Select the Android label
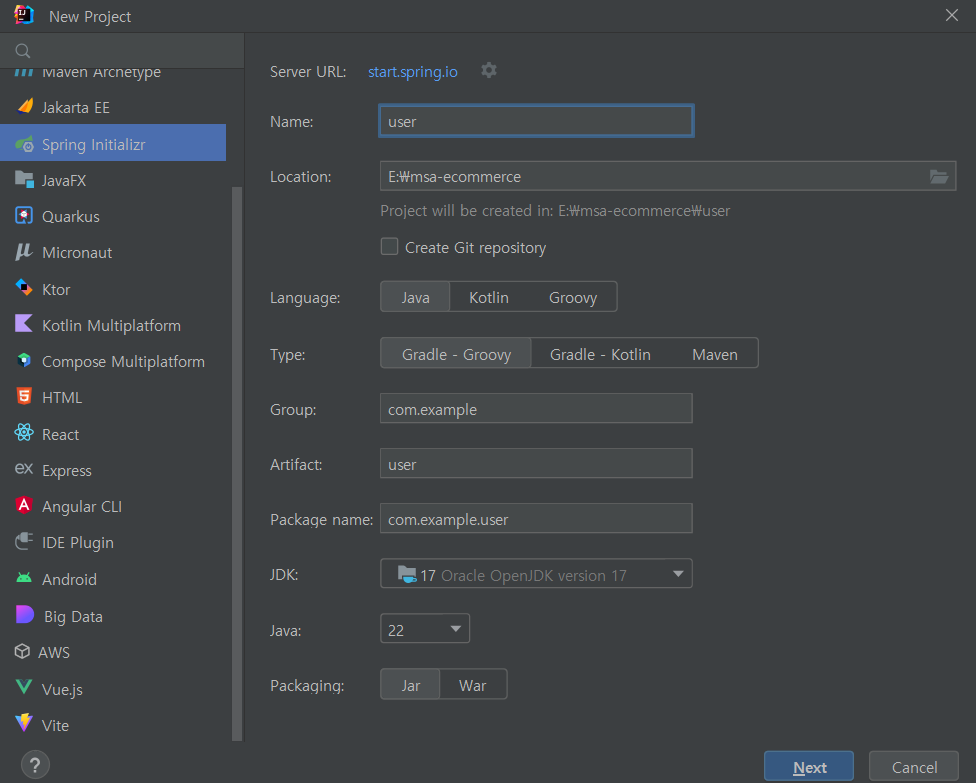The width and height of the screenshot is (976, 783). pos(69,579)
